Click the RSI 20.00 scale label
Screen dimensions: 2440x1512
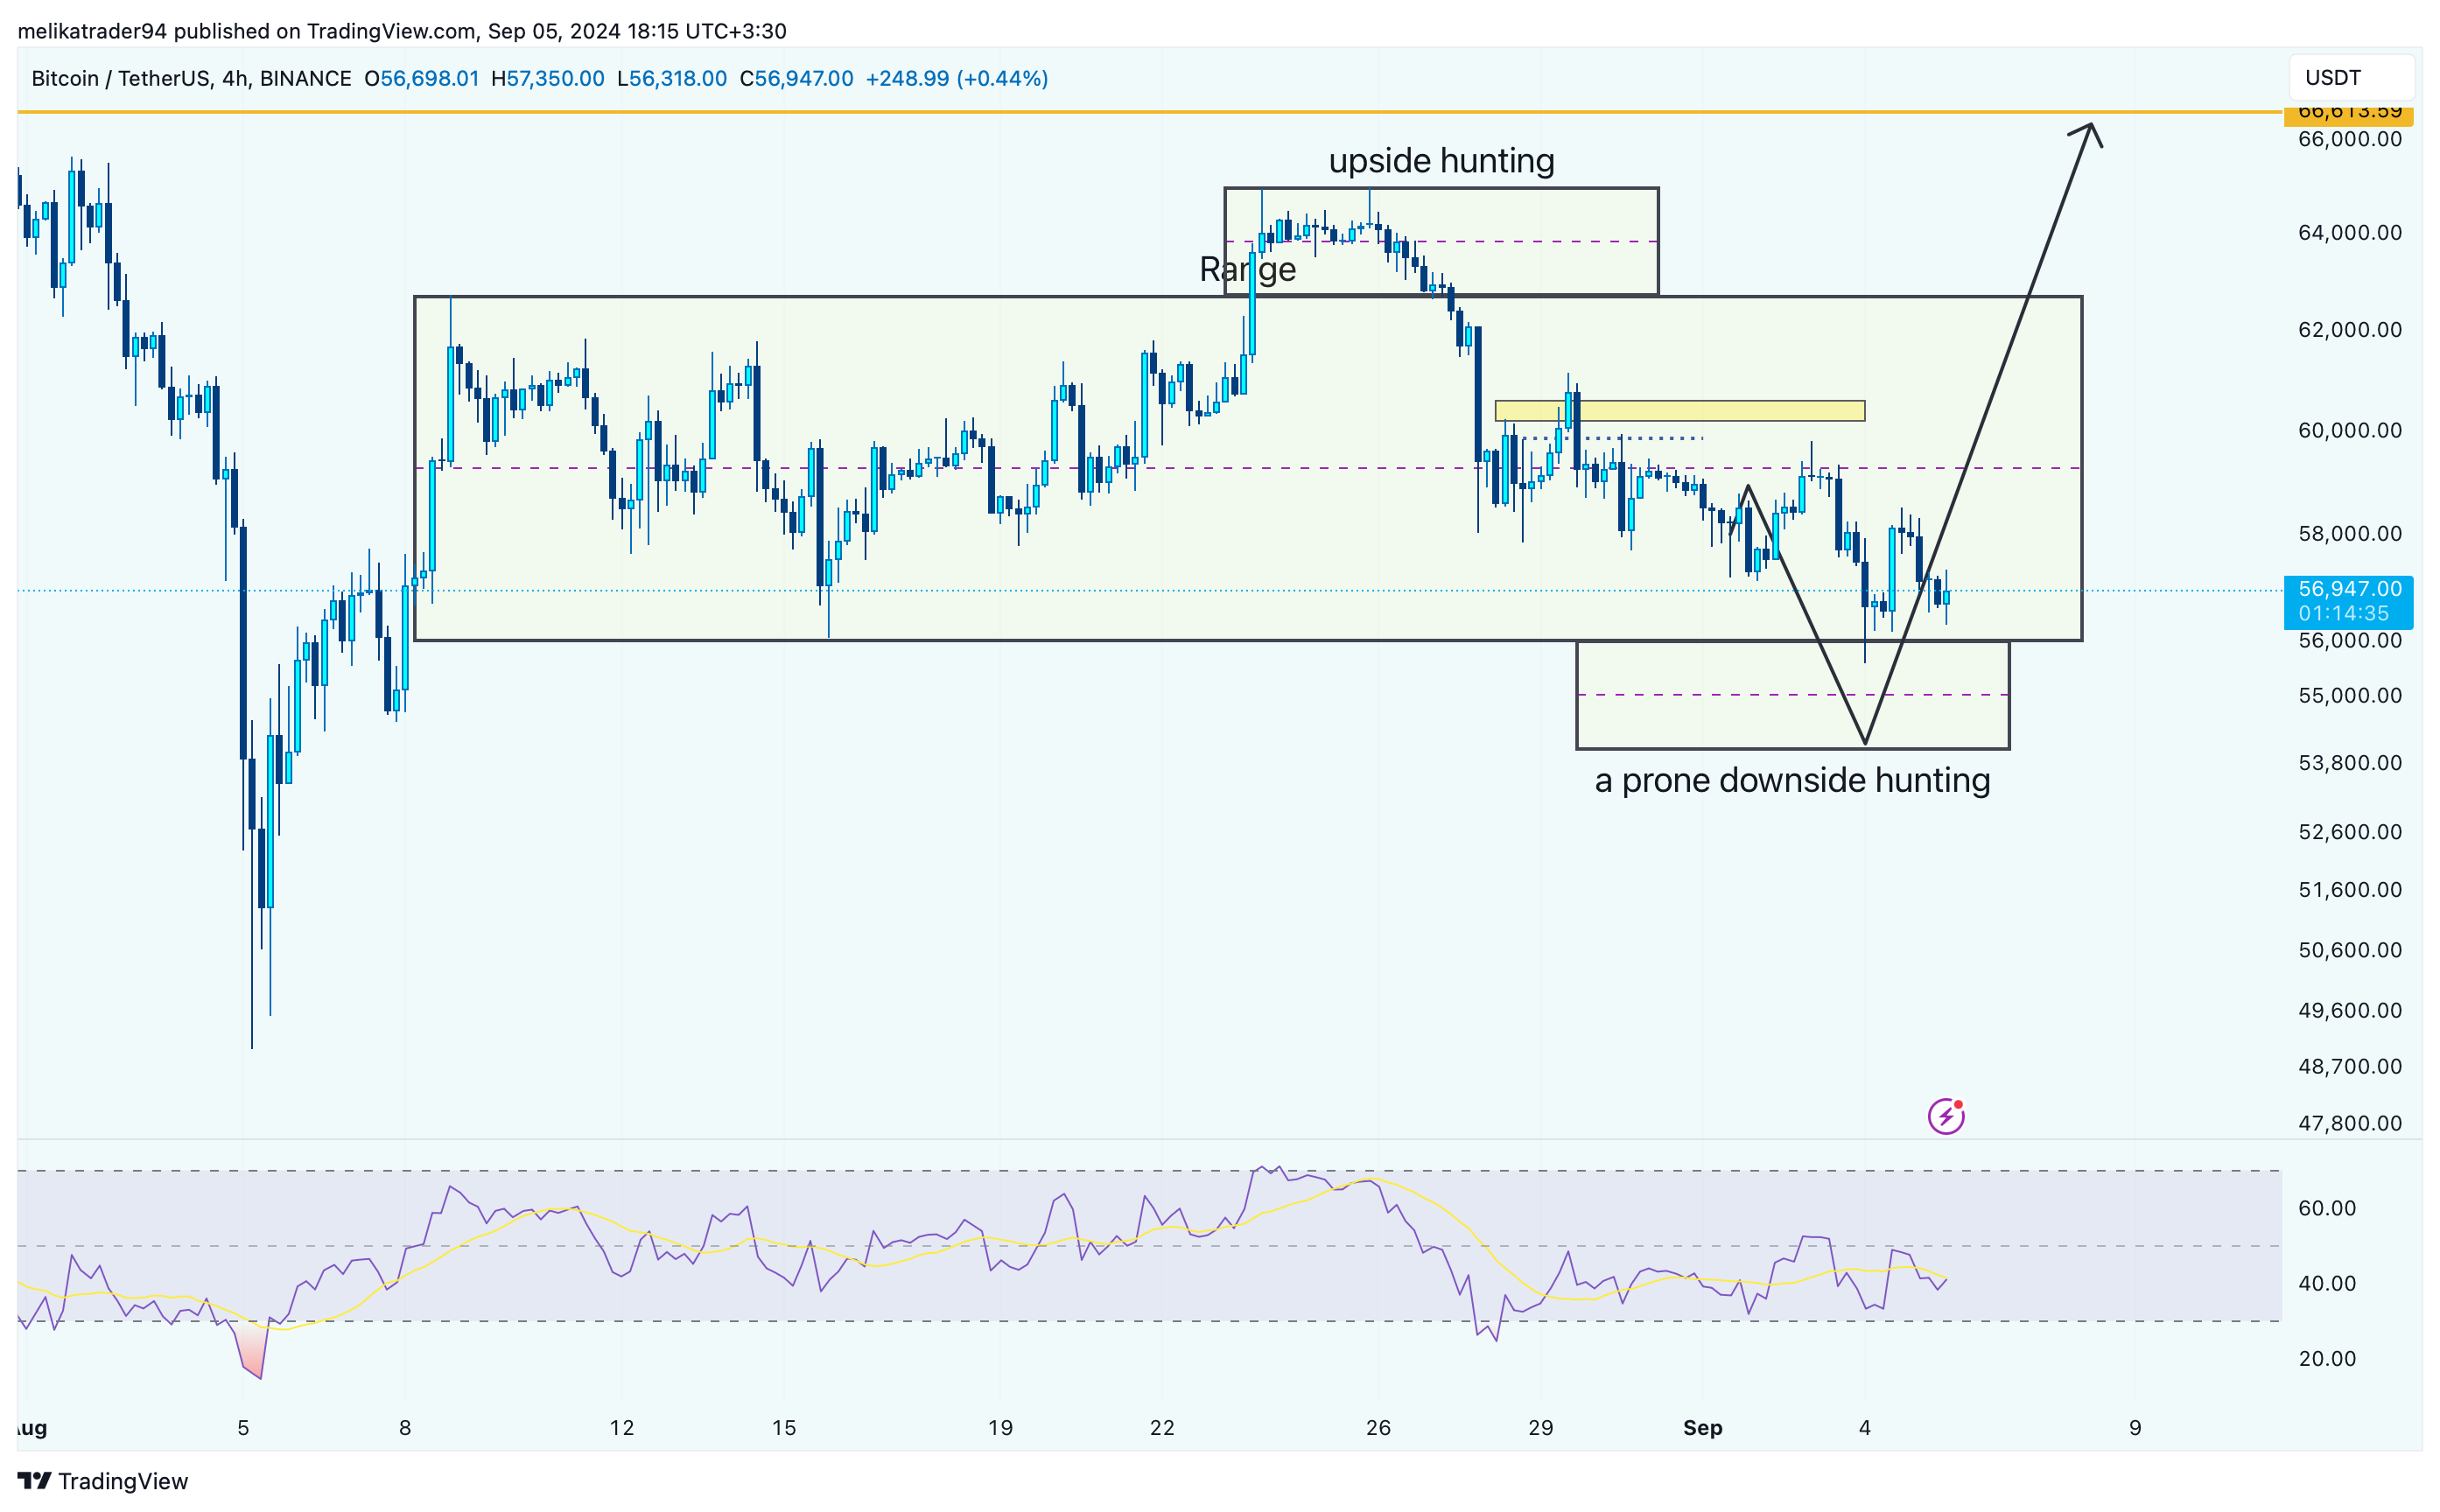click(2327, 1357)
